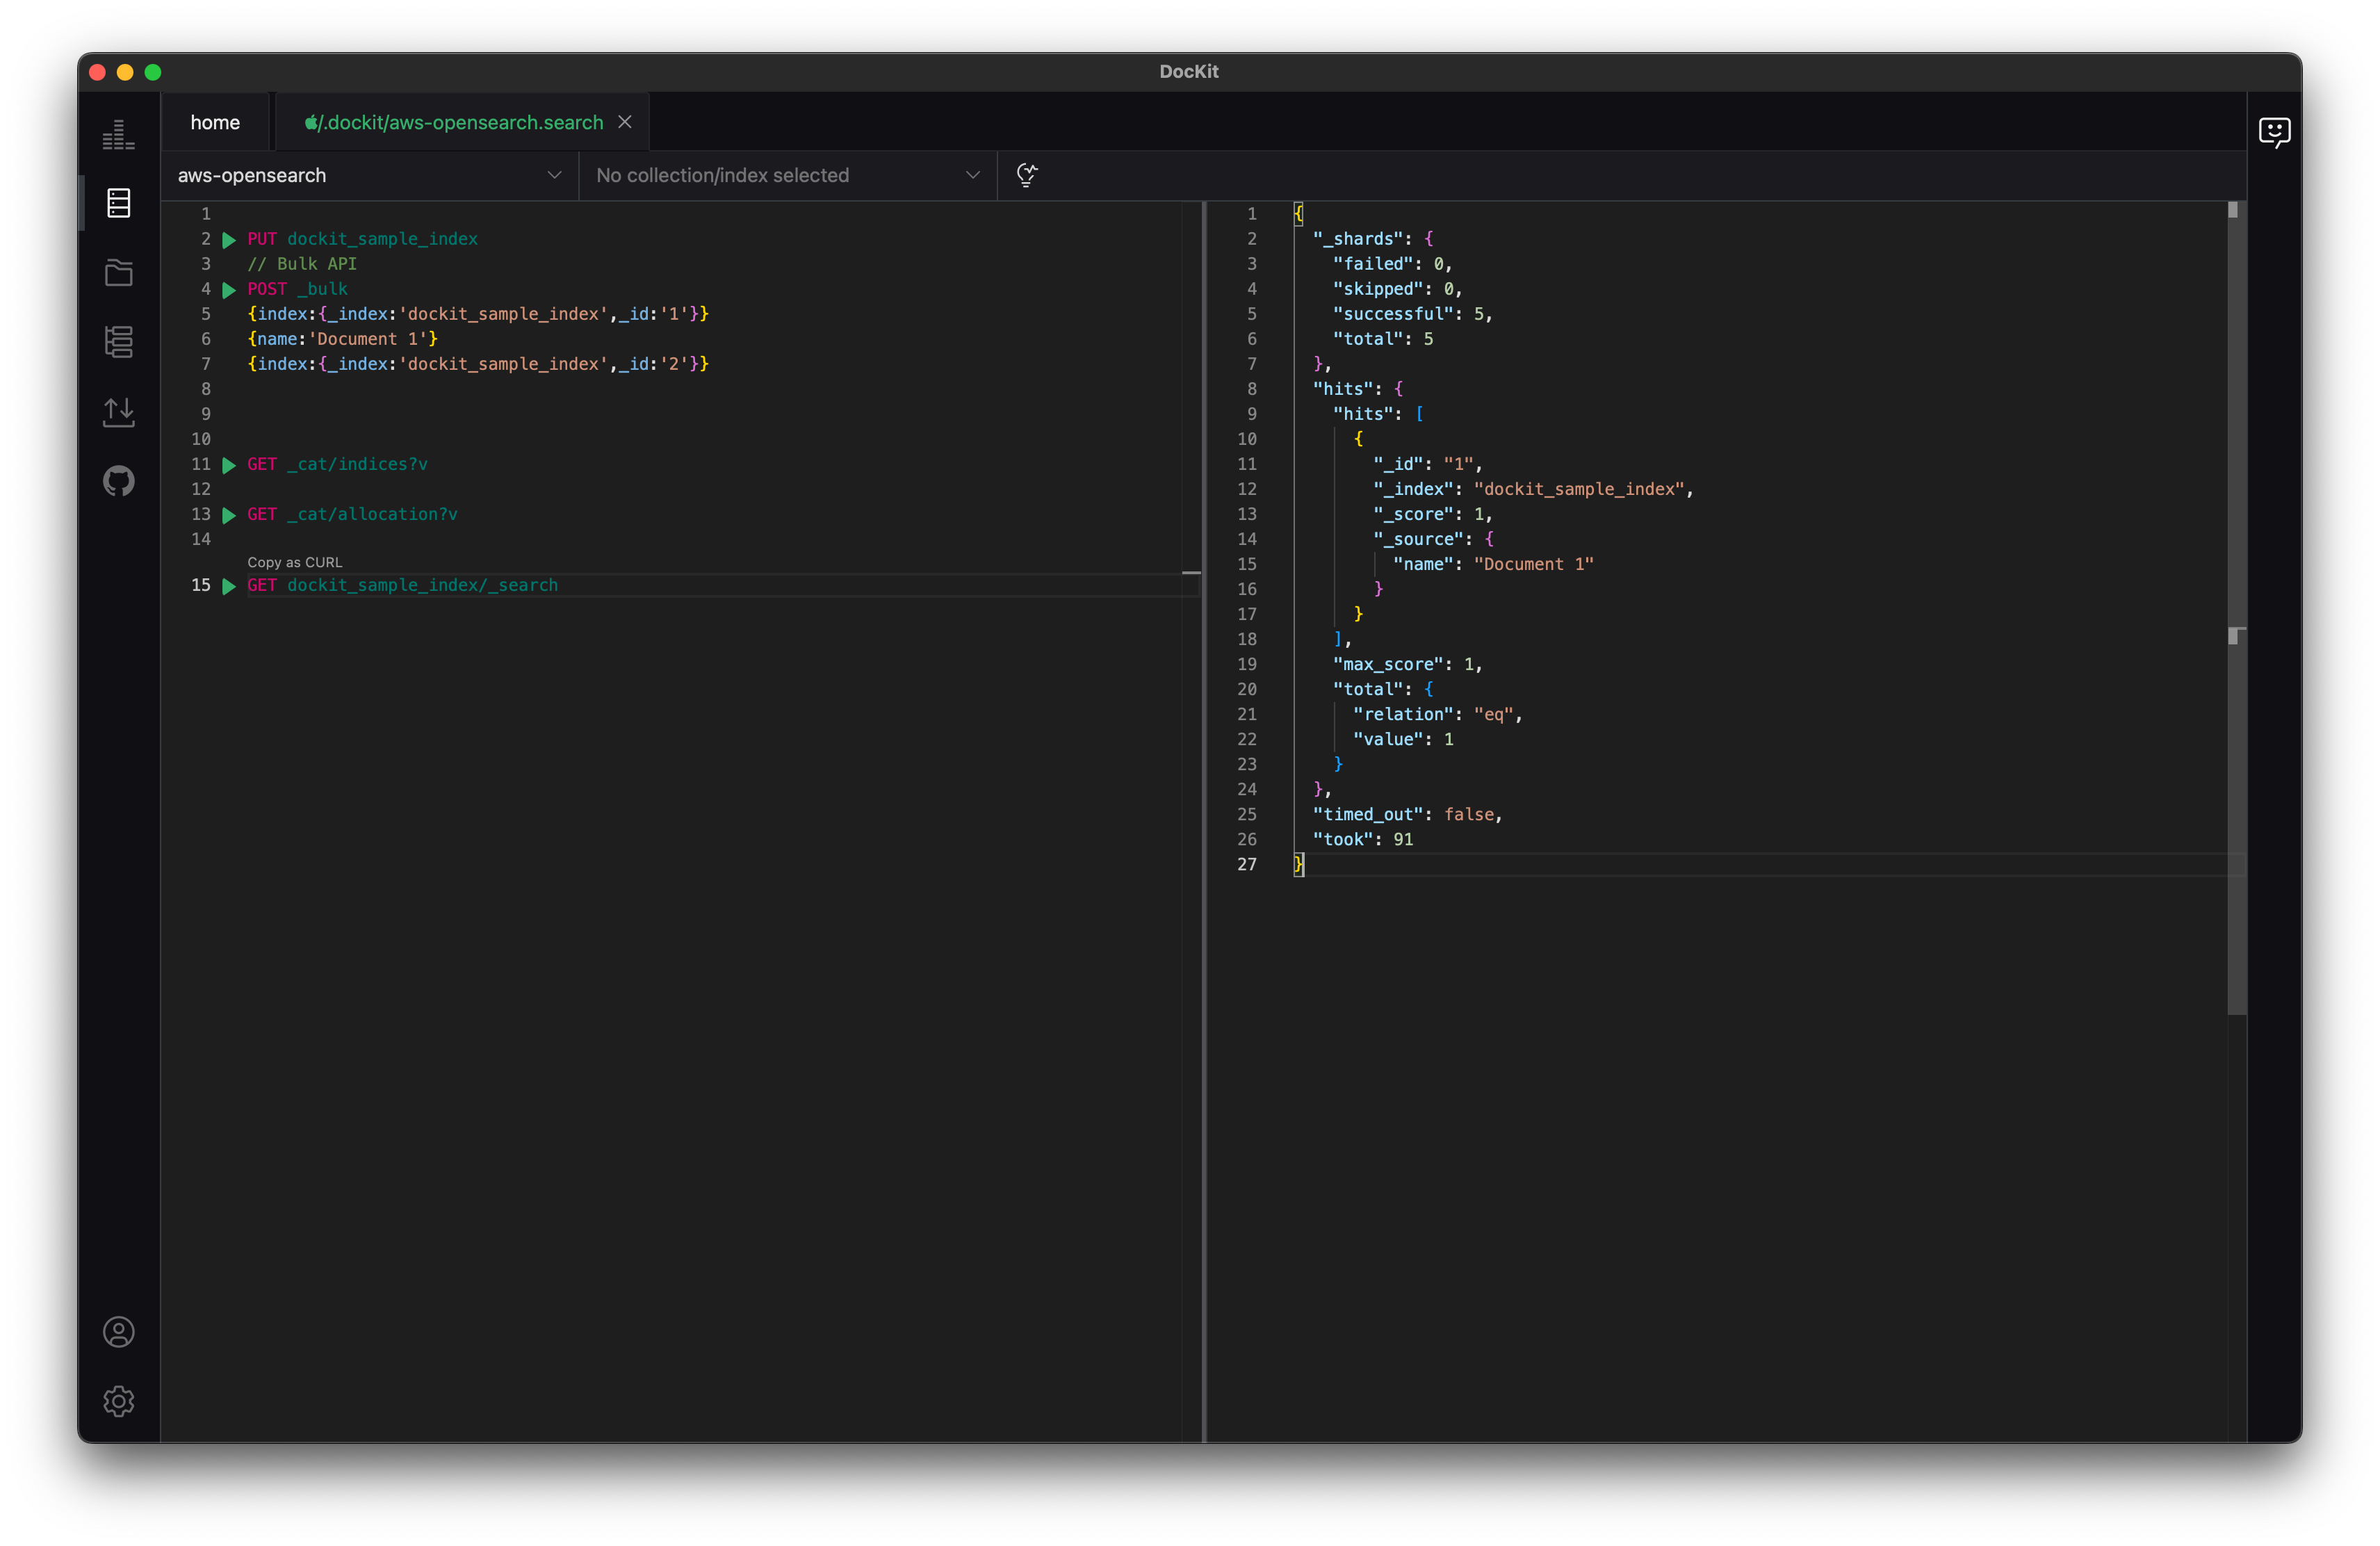Open the user account icon
This screenshot has height=1546, width=2380.
coord(118,1332)
